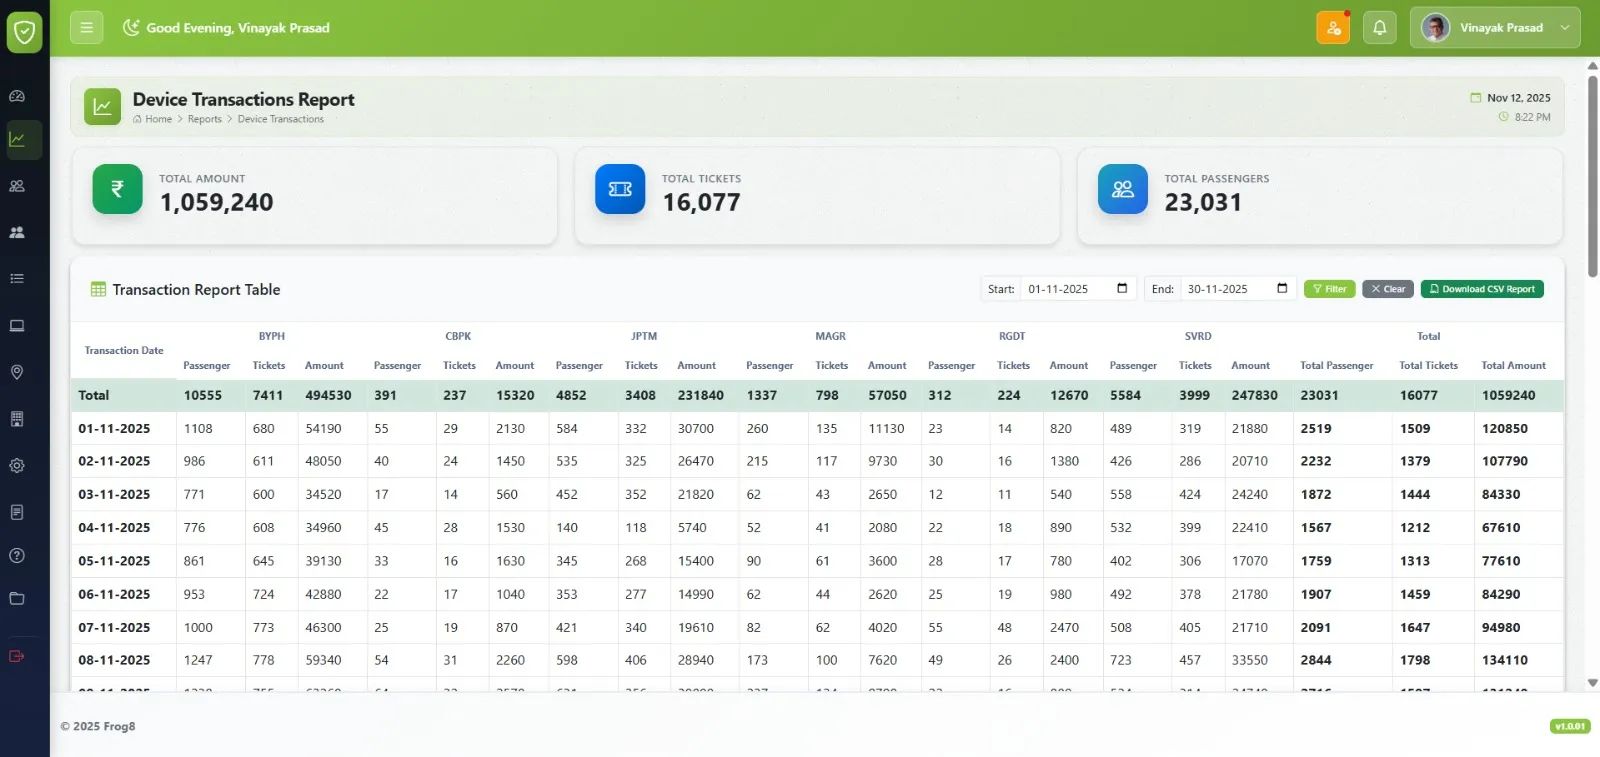Click the BYPH column group header
Image resolution: width=1600 pixels, height=757 pixels.
272,336
